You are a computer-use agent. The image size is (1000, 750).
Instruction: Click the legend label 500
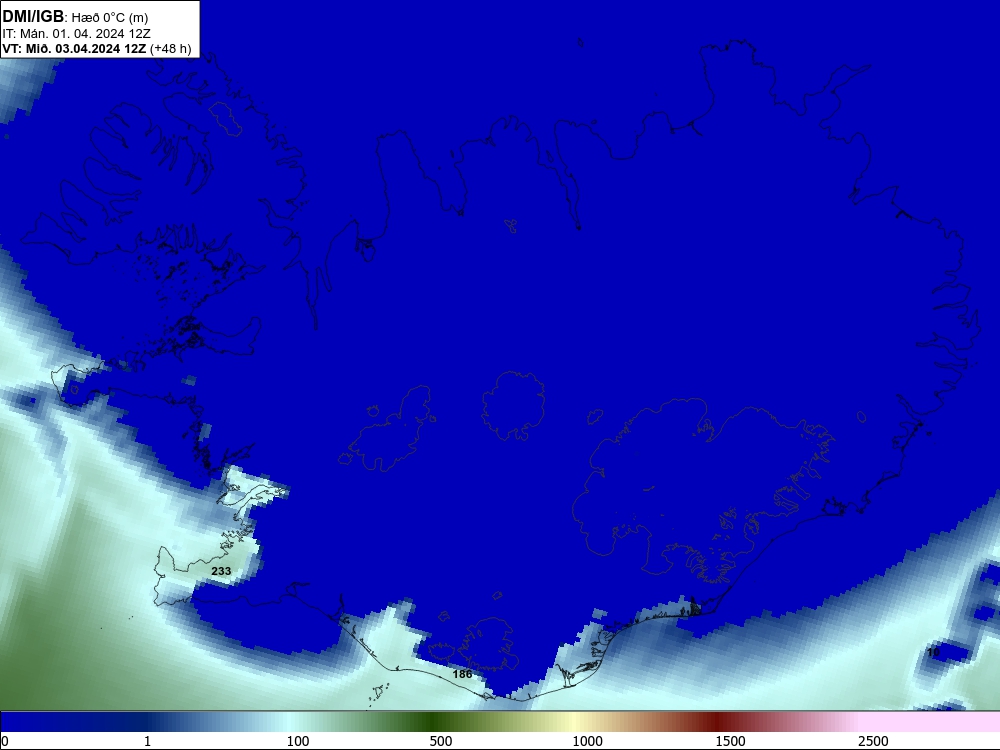441,741
